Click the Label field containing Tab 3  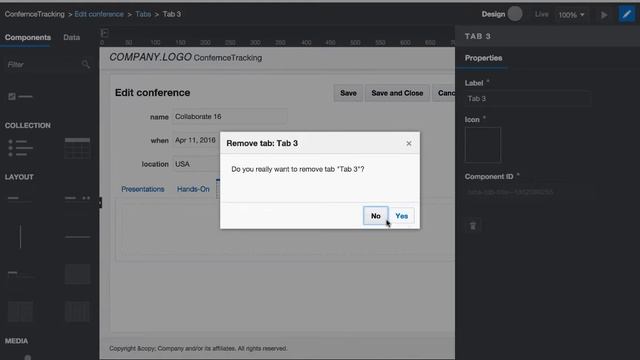point(528,99)
